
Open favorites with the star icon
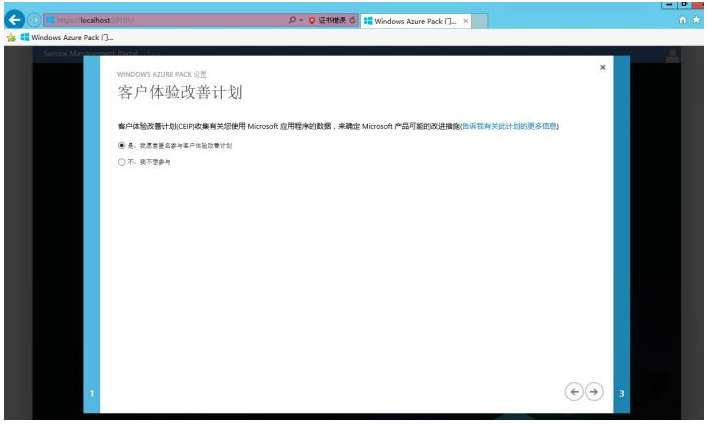(697, 20)
